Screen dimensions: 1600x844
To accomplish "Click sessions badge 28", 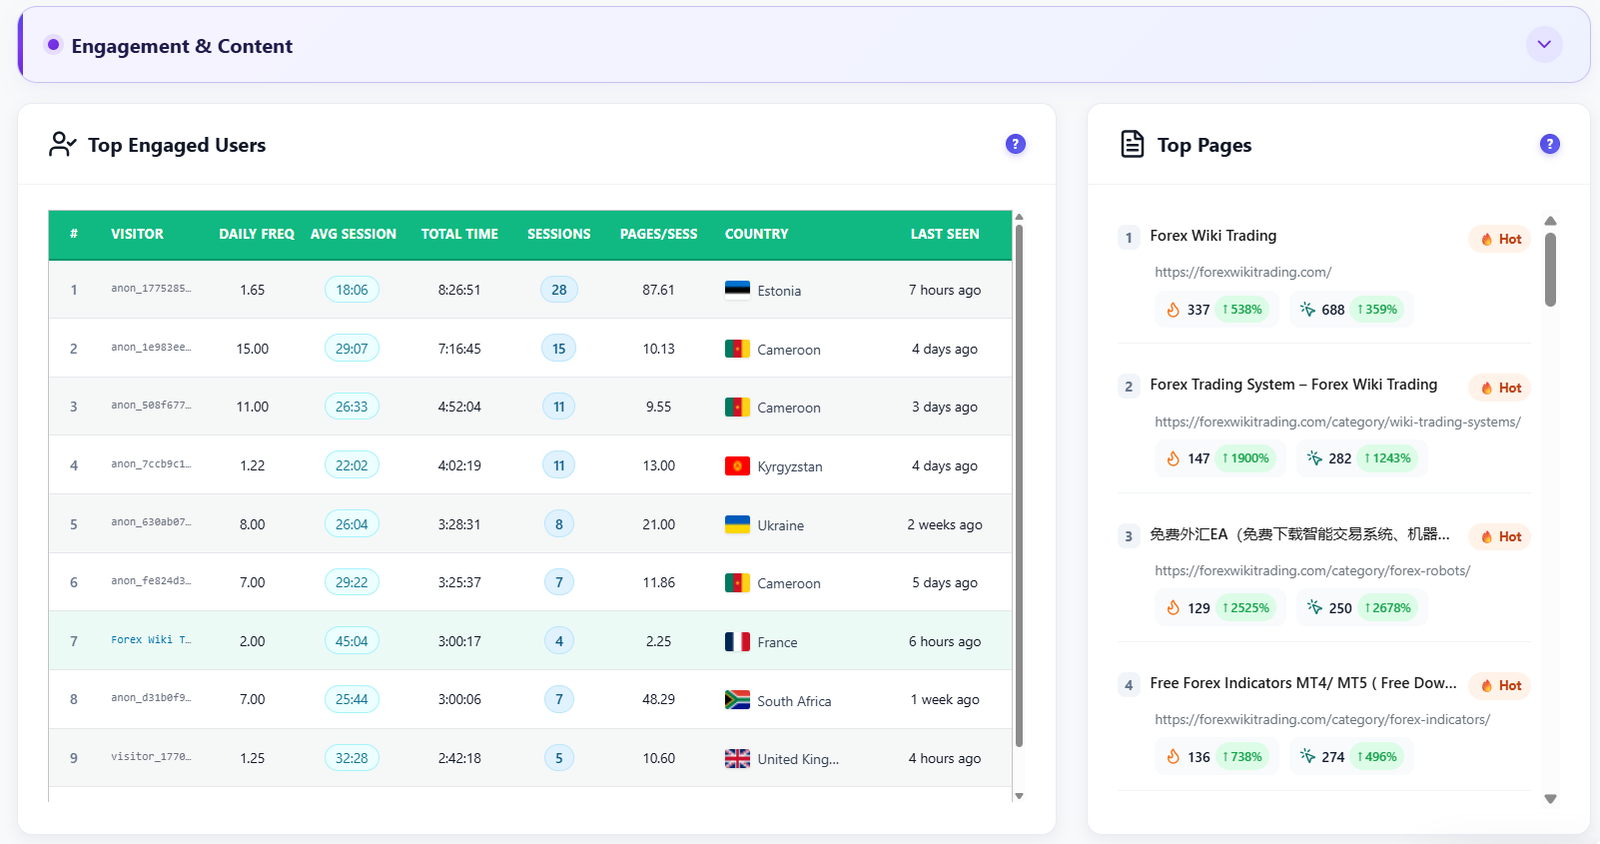I will (x=559, y=290).
